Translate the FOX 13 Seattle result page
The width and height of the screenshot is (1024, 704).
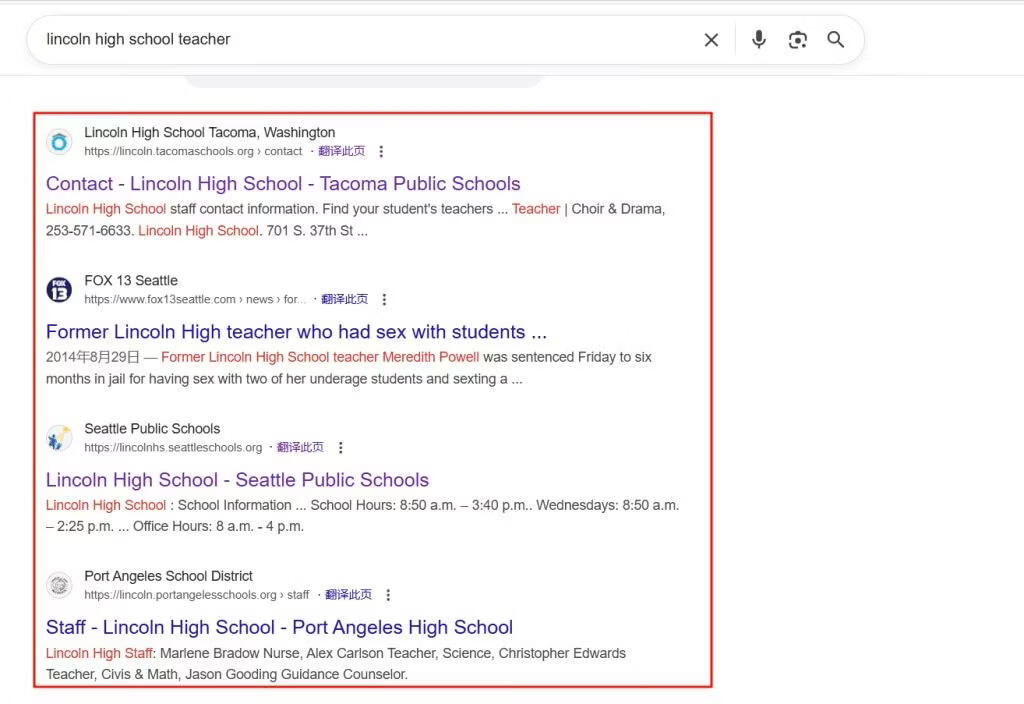pyautogui.click(x=344, y=300)
